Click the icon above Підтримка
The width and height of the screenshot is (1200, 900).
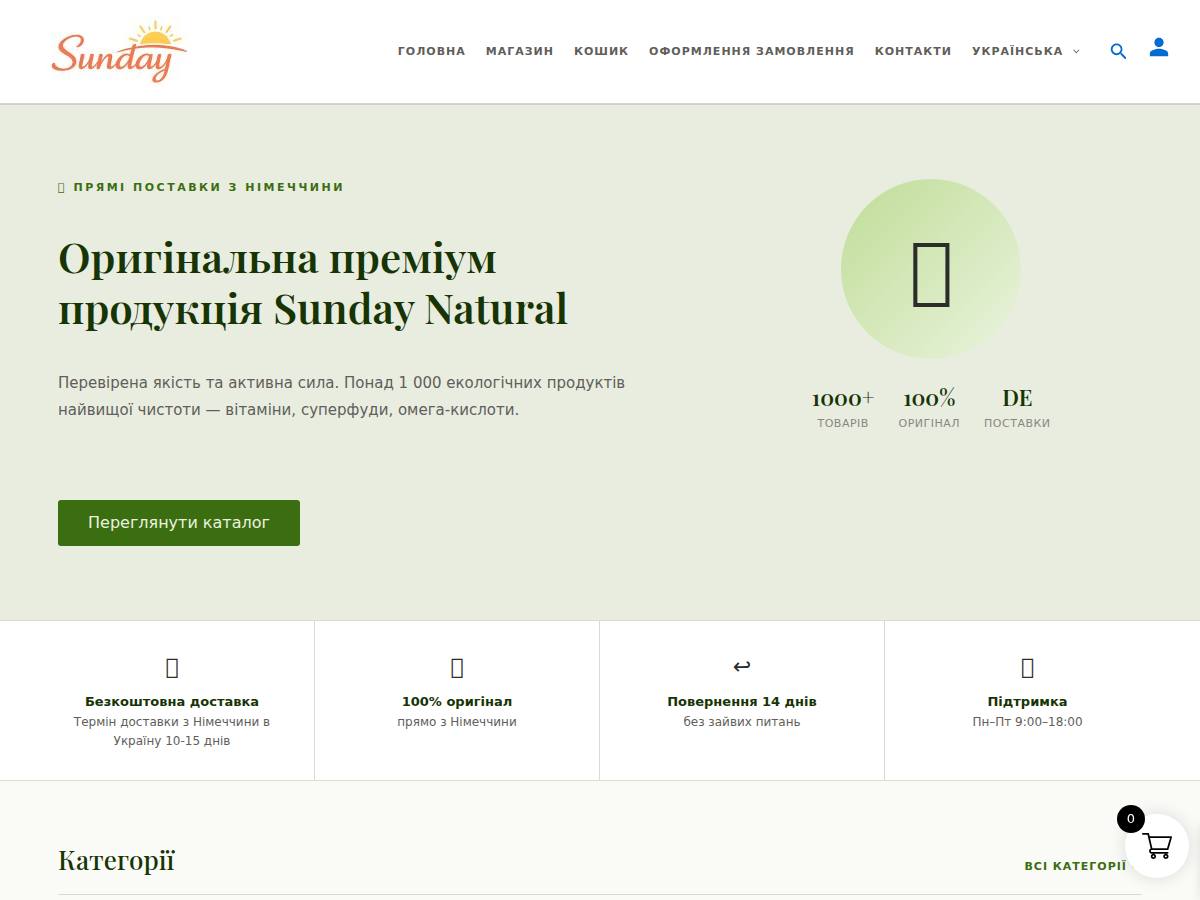click(x=1027, y=668)
